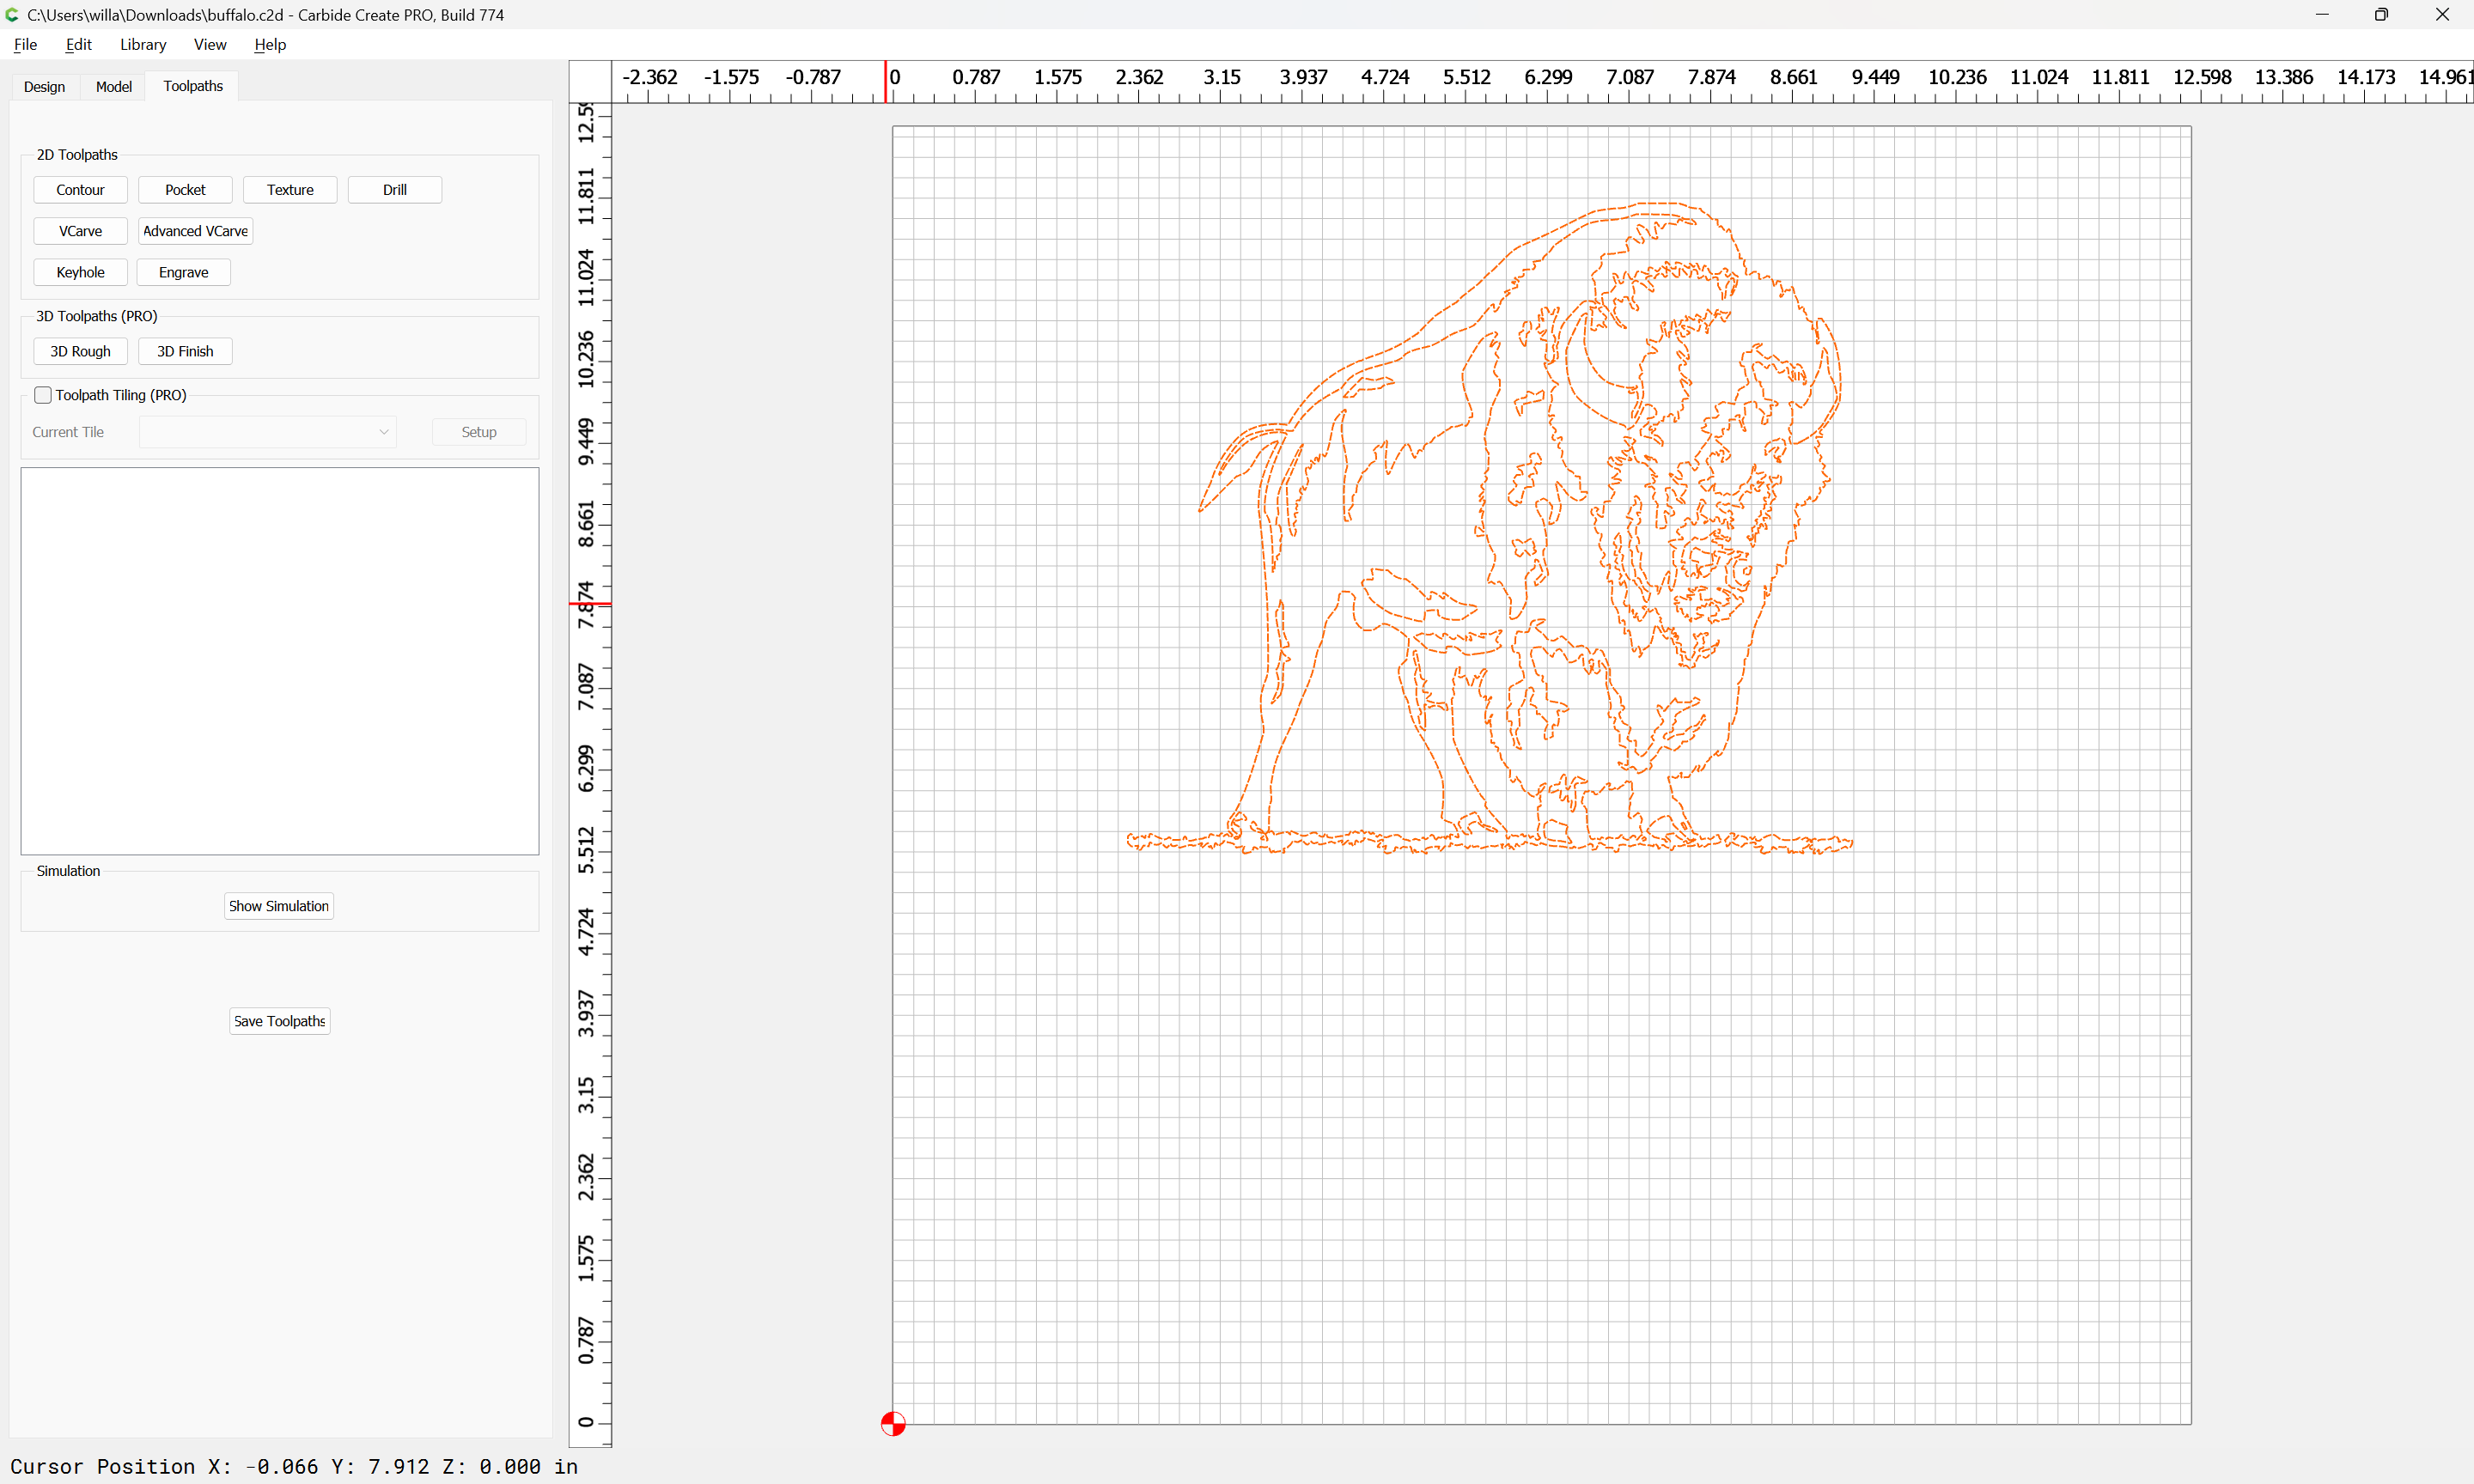Open the File menu
Screen dimensions: 2474x1484
tap(25, 44)
